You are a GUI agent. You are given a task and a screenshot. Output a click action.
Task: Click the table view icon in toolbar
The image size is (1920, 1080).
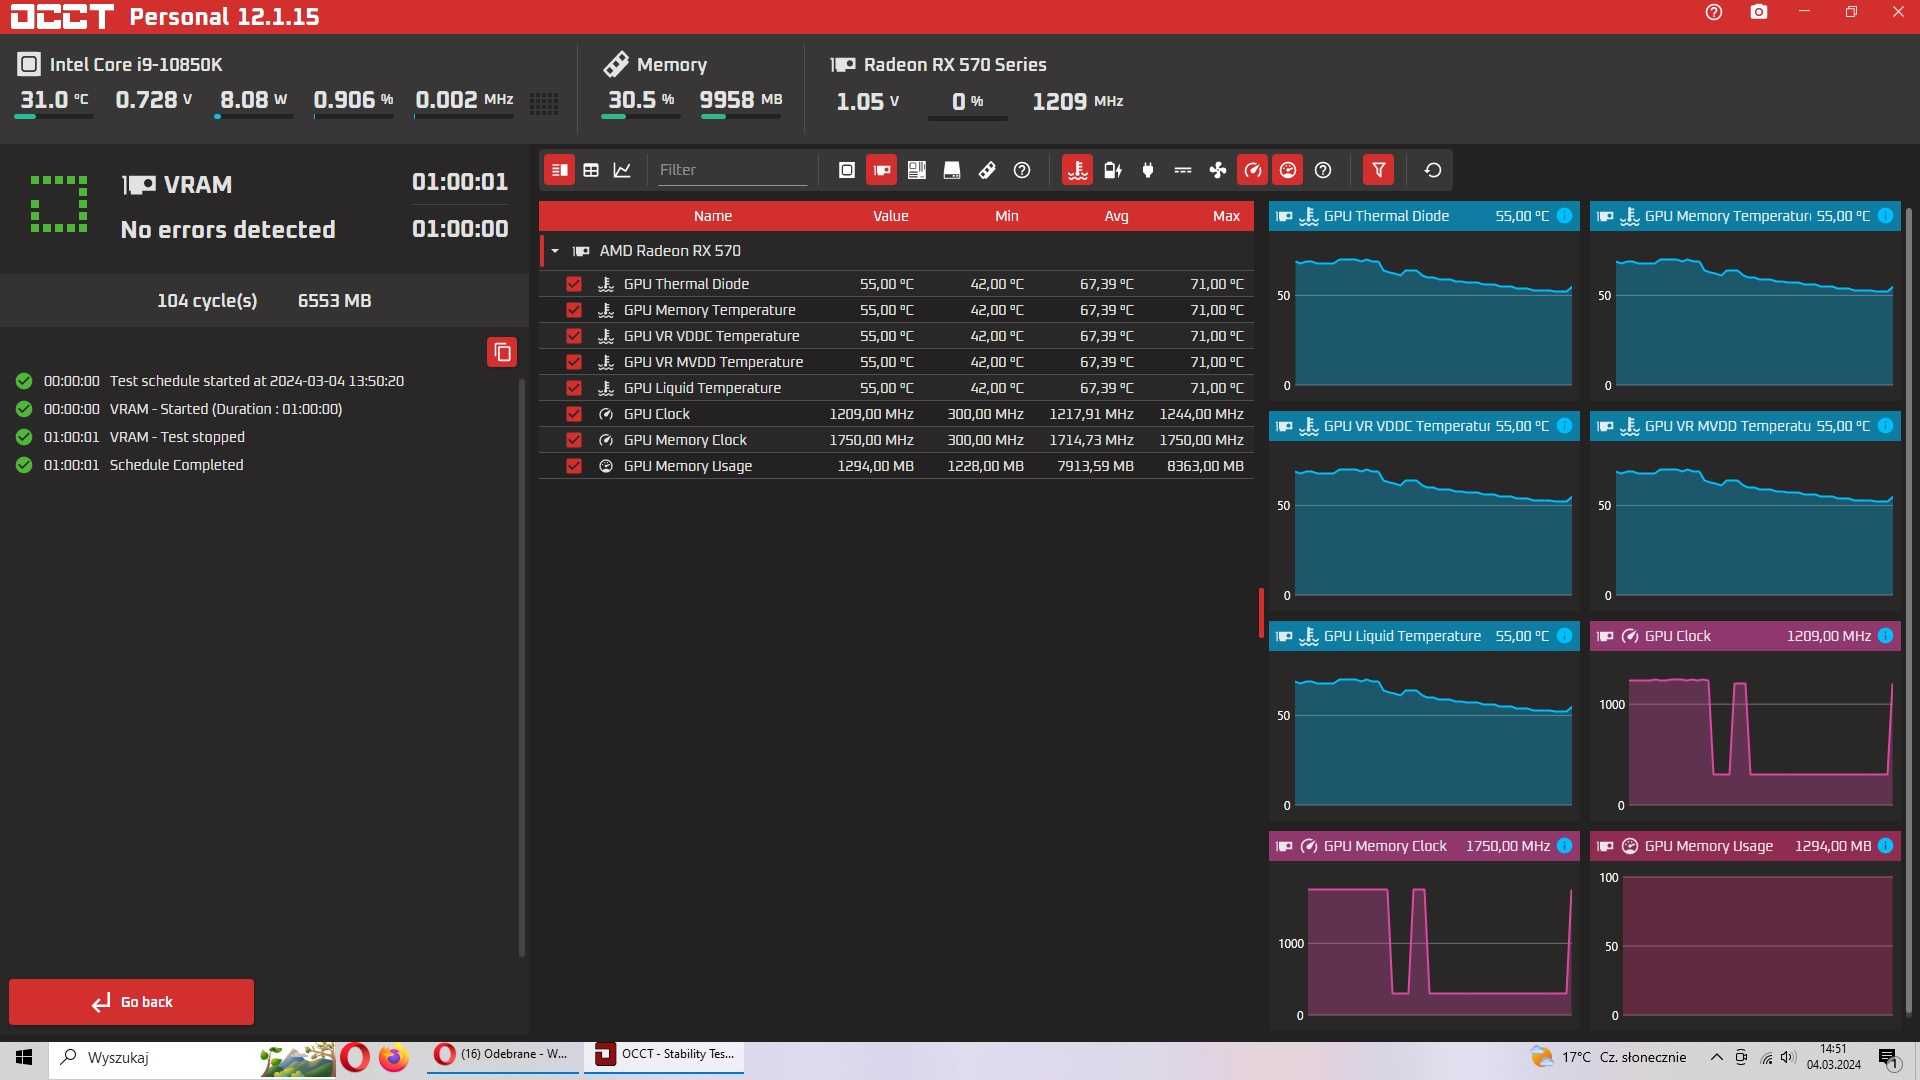pos(591,169)
